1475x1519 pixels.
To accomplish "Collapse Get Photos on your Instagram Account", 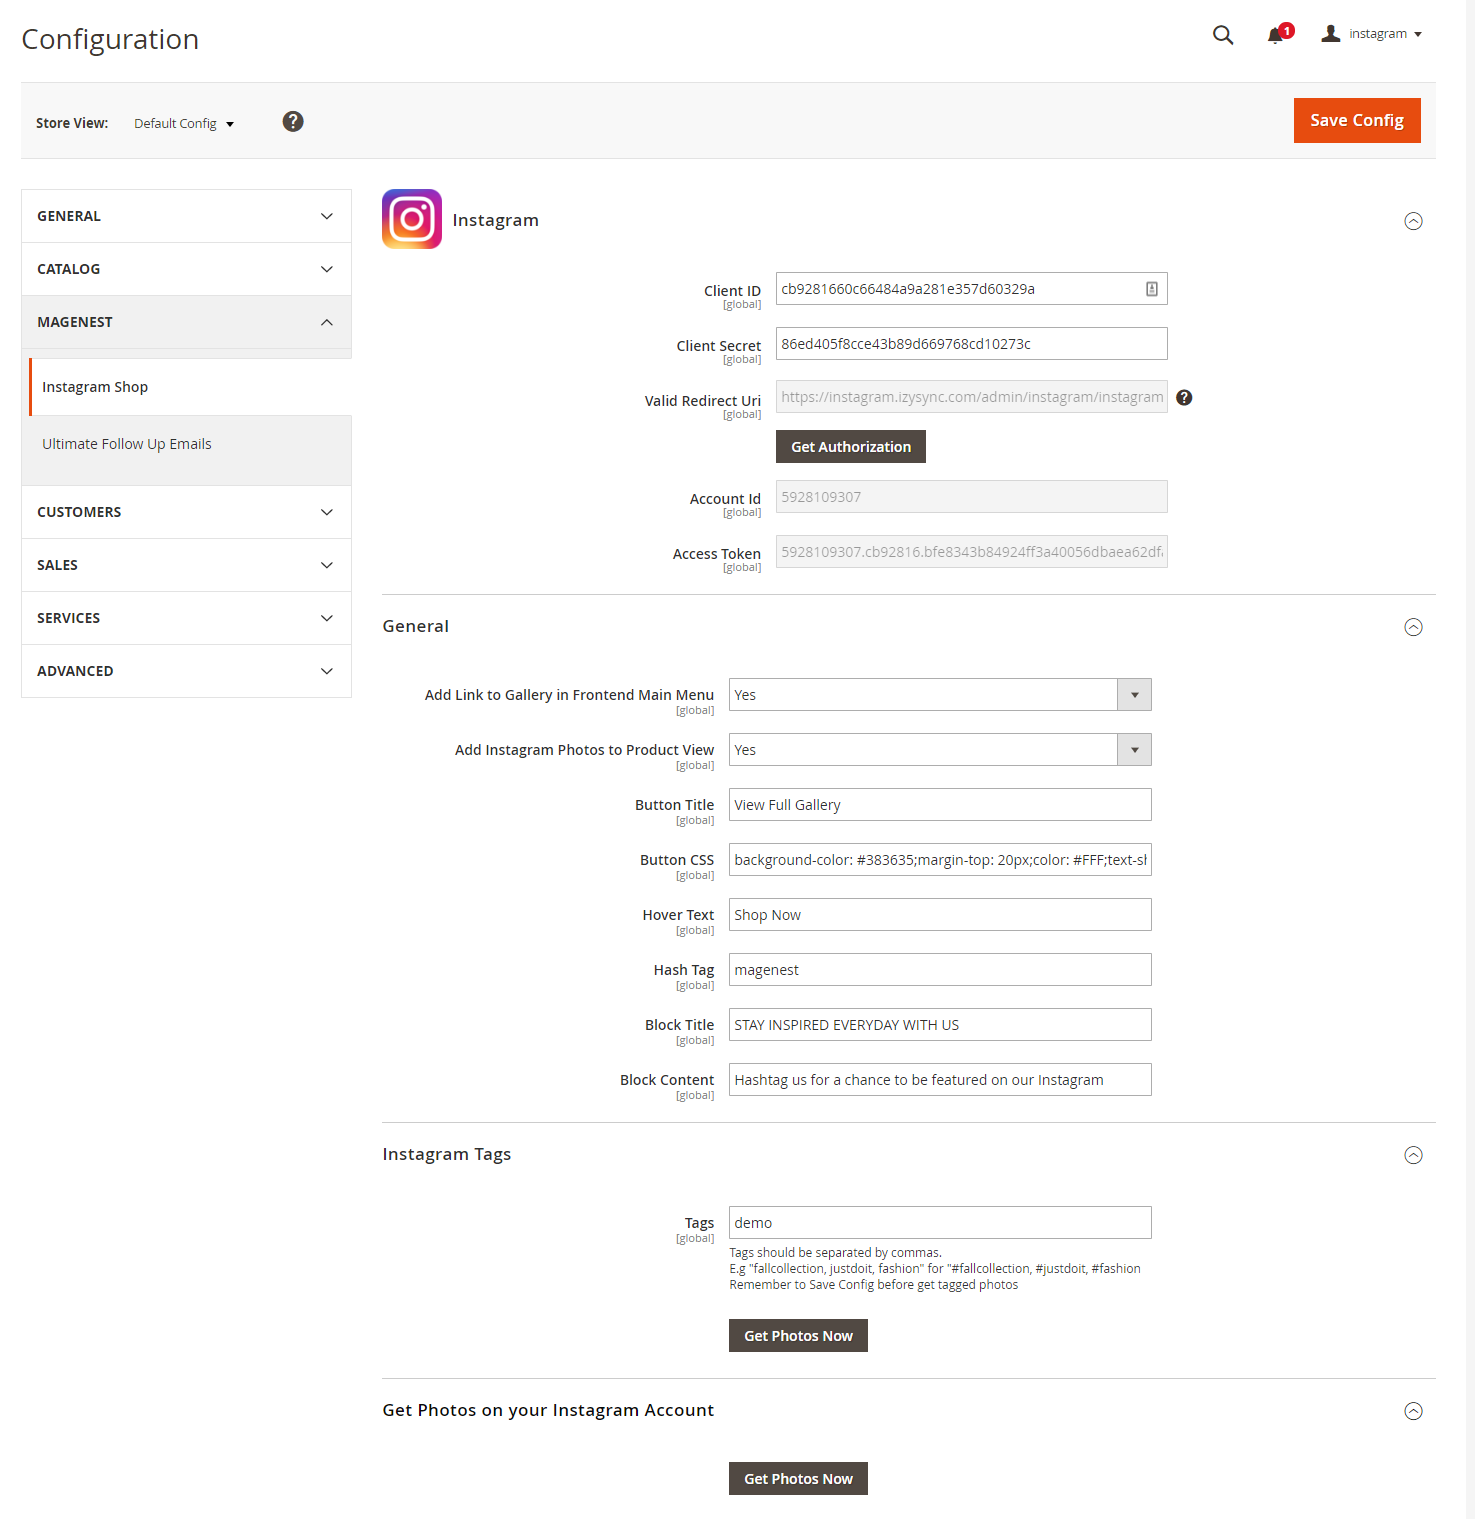I will tap(1413, 1411).
